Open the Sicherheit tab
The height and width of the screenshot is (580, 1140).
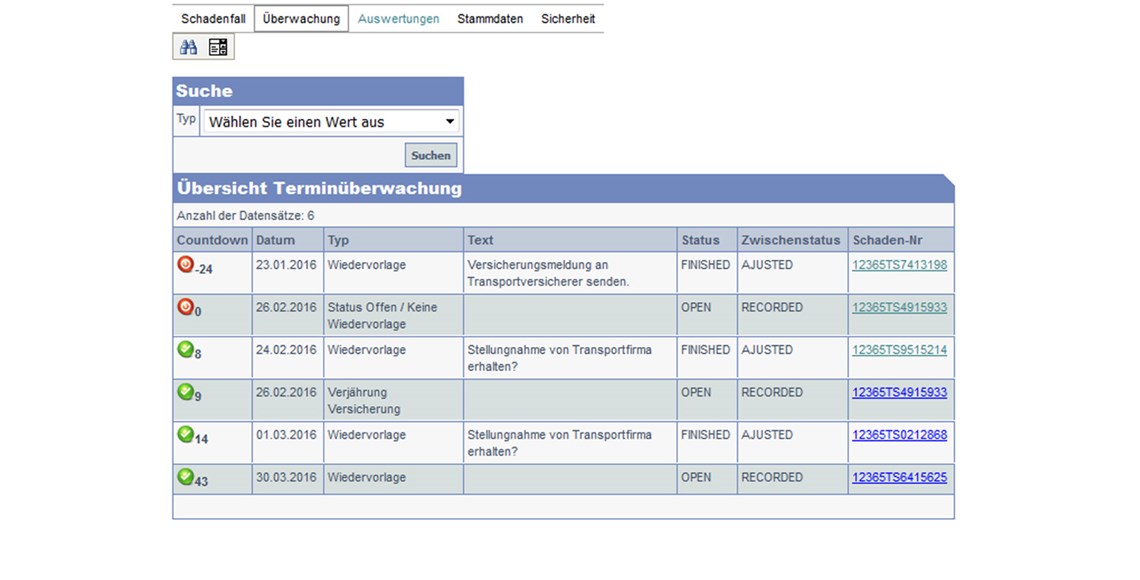(x=568, y=19)
